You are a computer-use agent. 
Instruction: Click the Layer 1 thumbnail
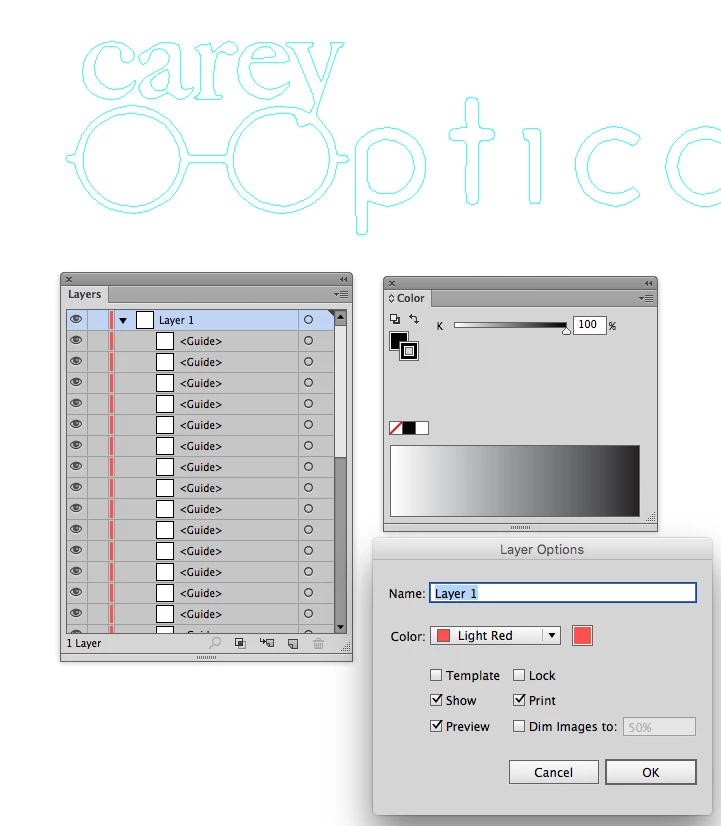click(145, 320)
